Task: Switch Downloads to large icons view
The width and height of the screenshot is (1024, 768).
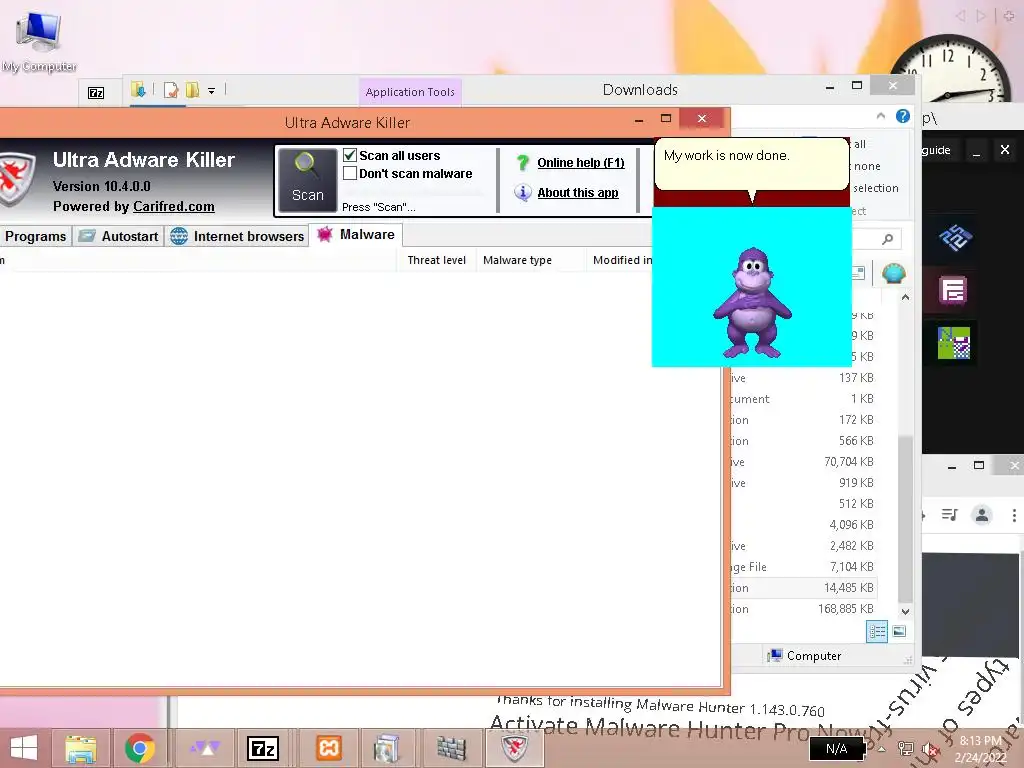Action: 899,631
